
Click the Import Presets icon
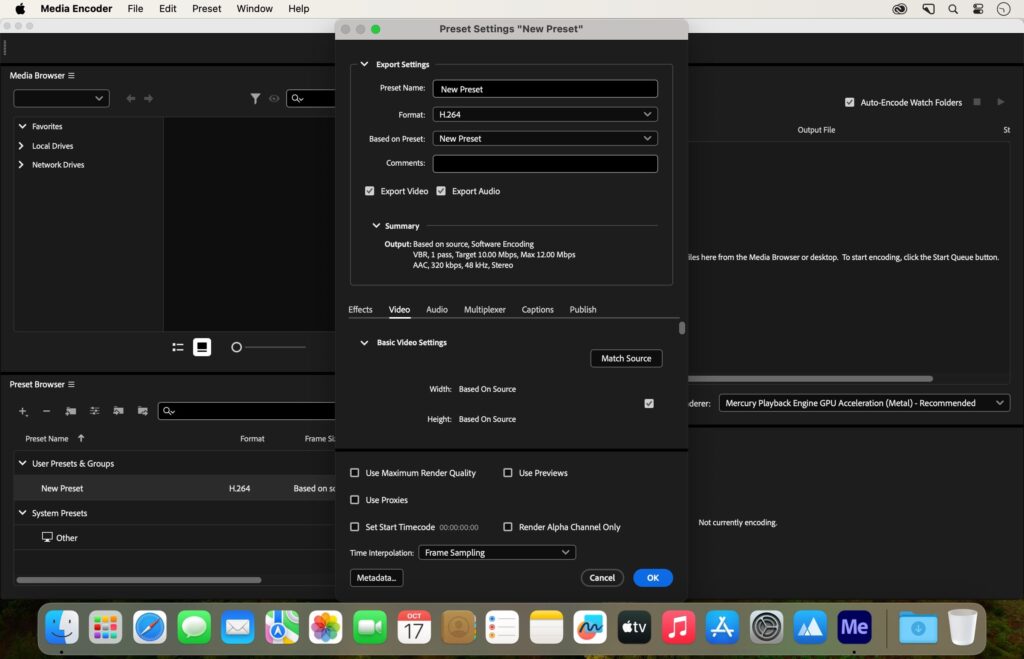(x=118, y=411)
